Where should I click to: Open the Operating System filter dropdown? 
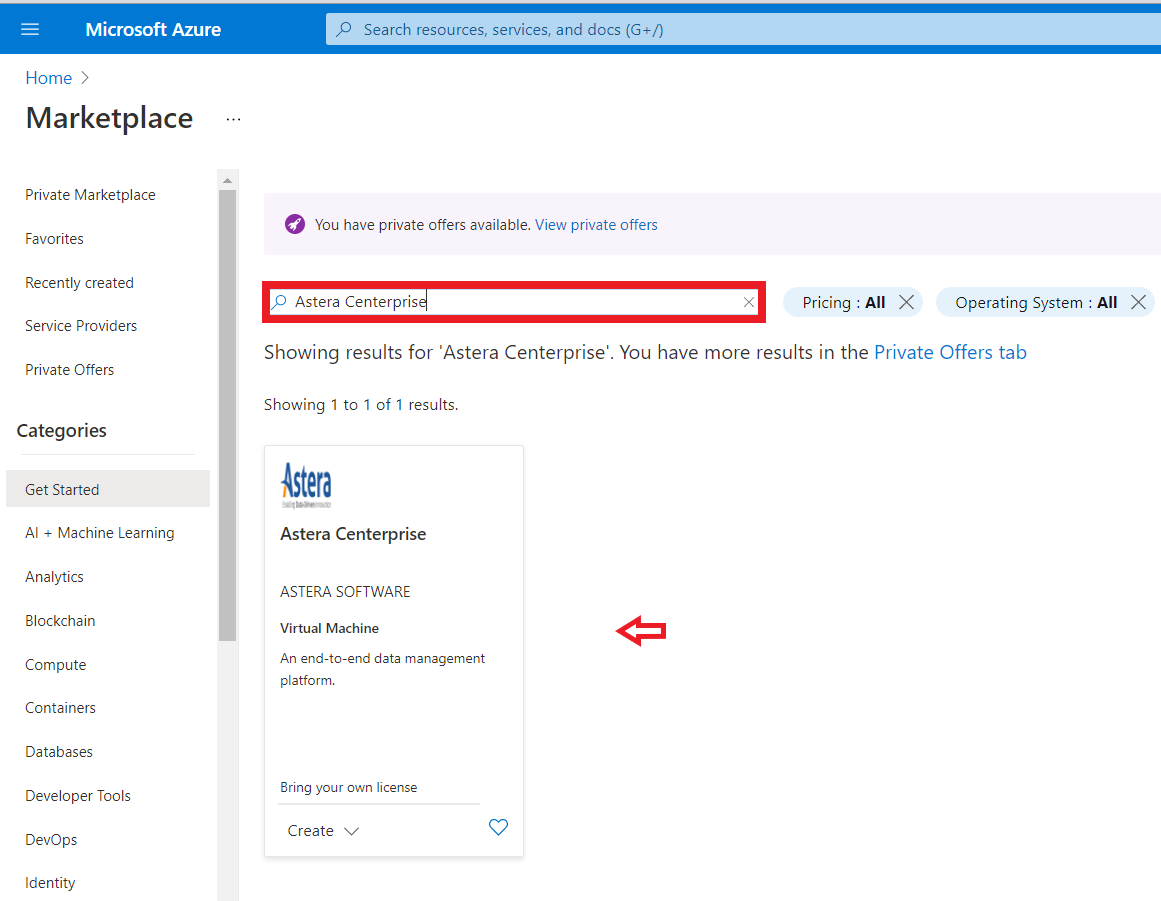coord(1035,302)
